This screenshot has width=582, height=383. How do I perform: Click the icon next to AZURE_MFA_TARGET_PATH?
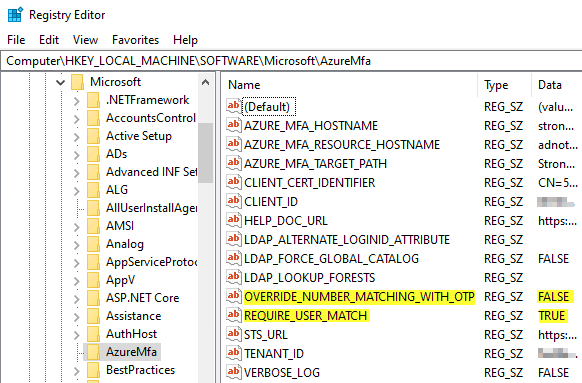coord(233,163)
